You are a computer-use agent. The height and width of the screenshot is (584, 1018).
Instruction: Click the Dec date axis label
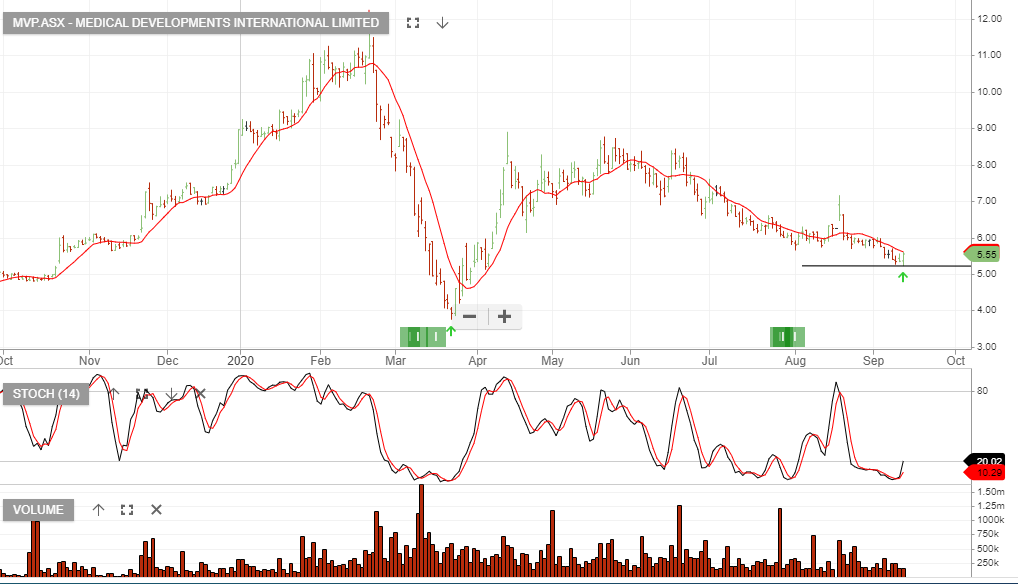click(x=168, y=361)
